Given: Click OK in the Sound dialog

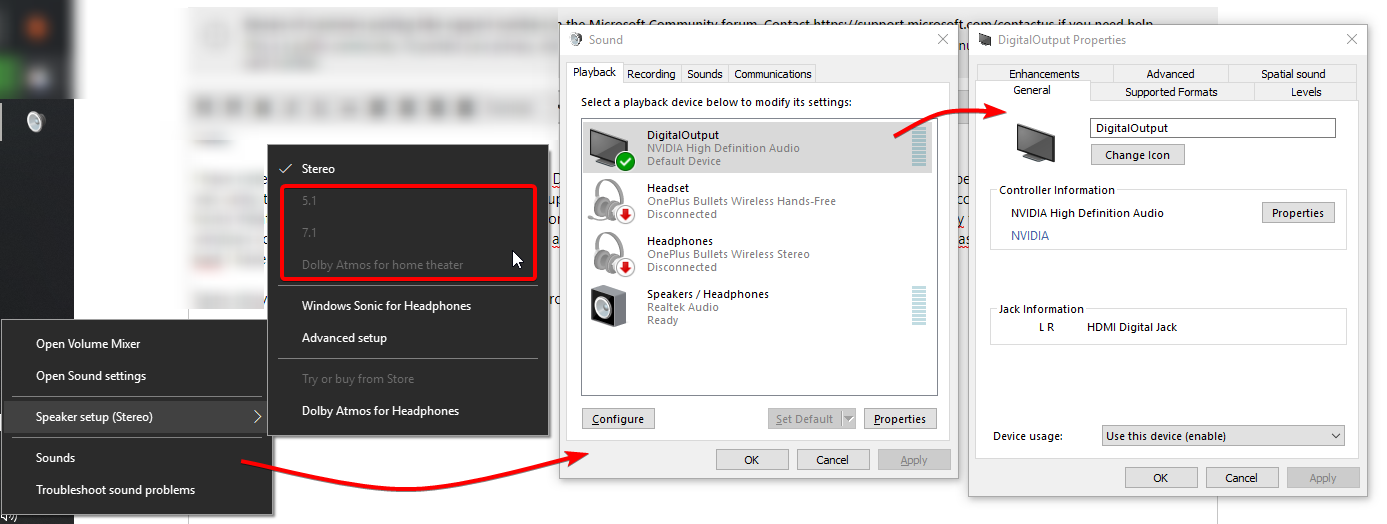Looking at the screenshot, I should 752,460.
